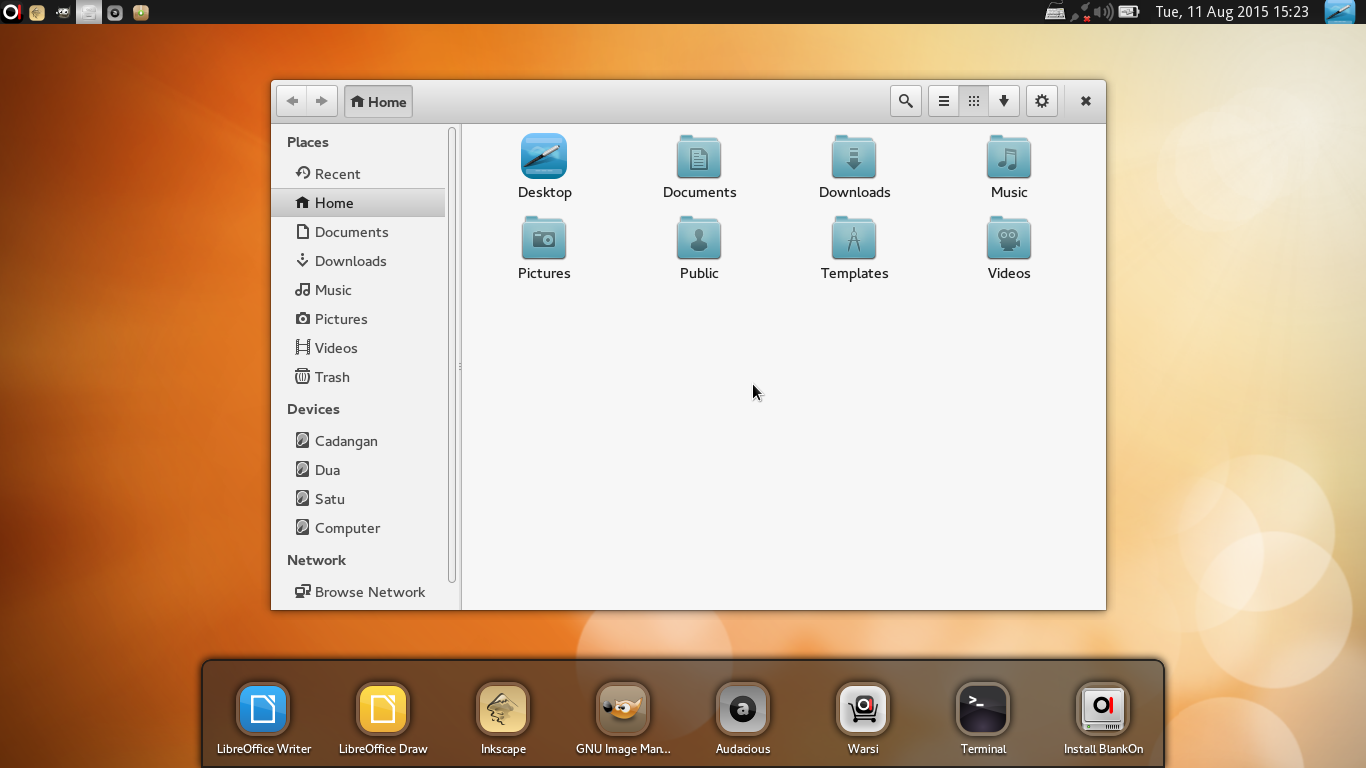Open the gear options dropdown

(x=1041, y=101)
